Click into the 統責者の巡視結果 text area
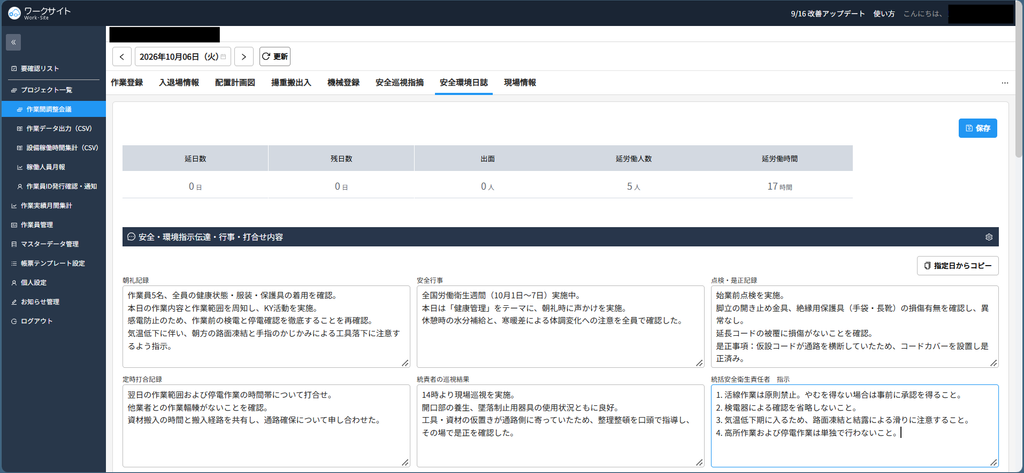This screenshot has width=1024, height=473. click(560, 426)
